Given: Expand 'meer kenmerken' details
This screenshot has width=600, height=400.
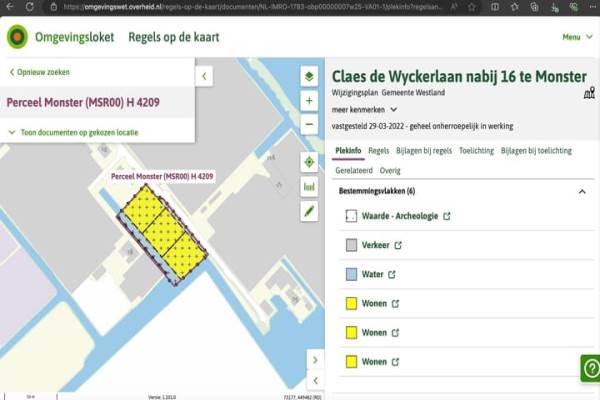Looking at the screenshot, I should (x=365, y=110).
